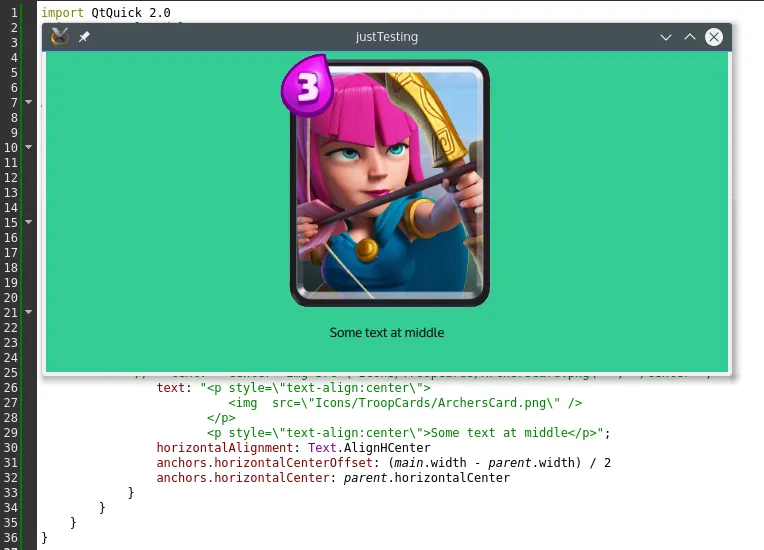764x550 pixels.
Task: Click the 'Some text at middle' label
Action: pos(387,333)
